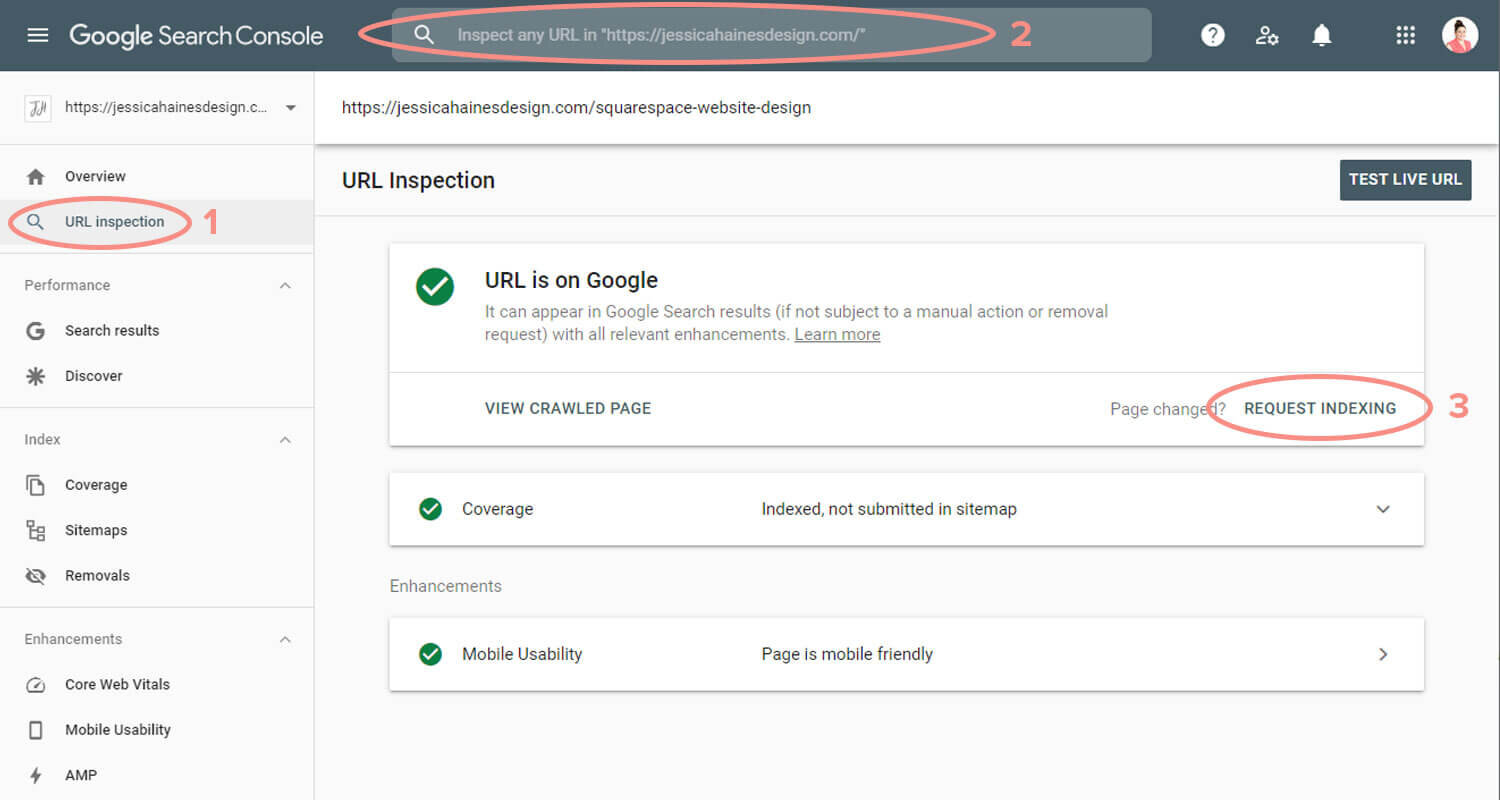Click the Mobile Usability phone icon in the sidebar
The height and width of the screenshot is (800, 1500).
pos(36,730)
